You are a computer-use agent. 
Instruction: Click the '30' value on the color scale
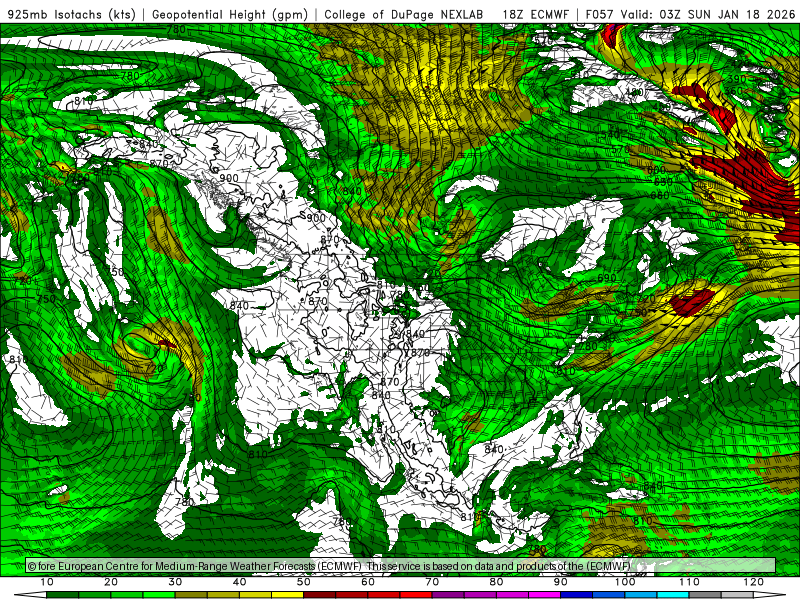pyautogui.click(x=175, y=582)
